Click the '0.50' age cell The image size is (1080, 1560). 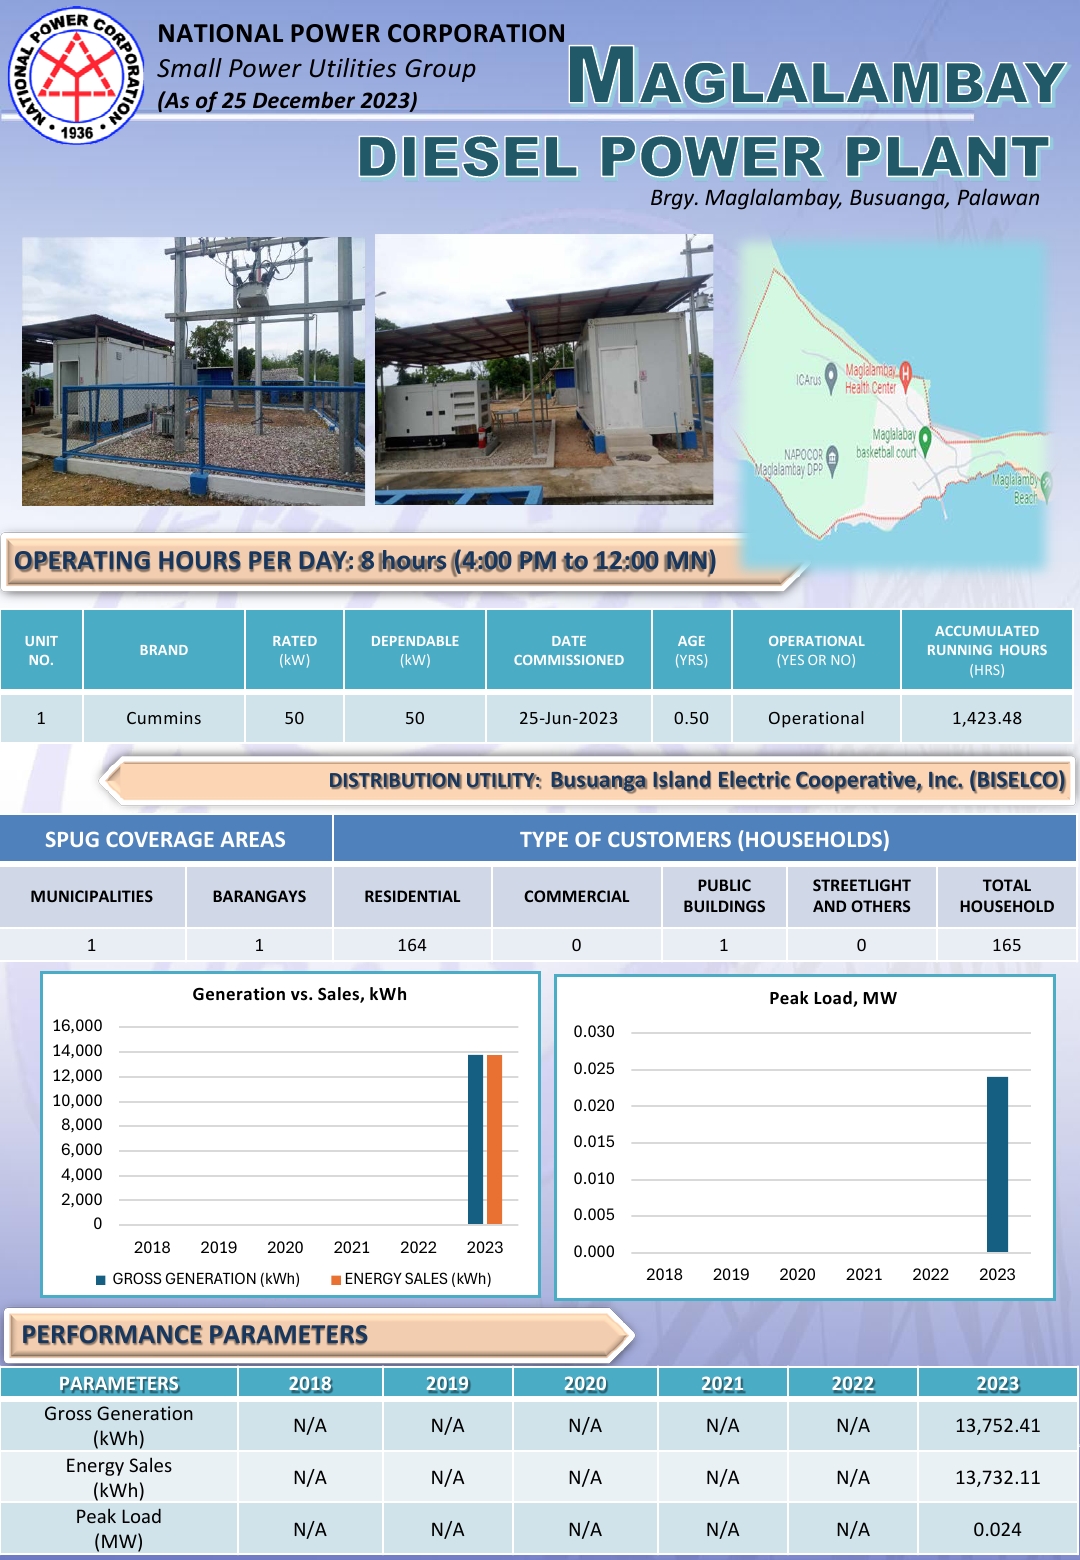691,718
